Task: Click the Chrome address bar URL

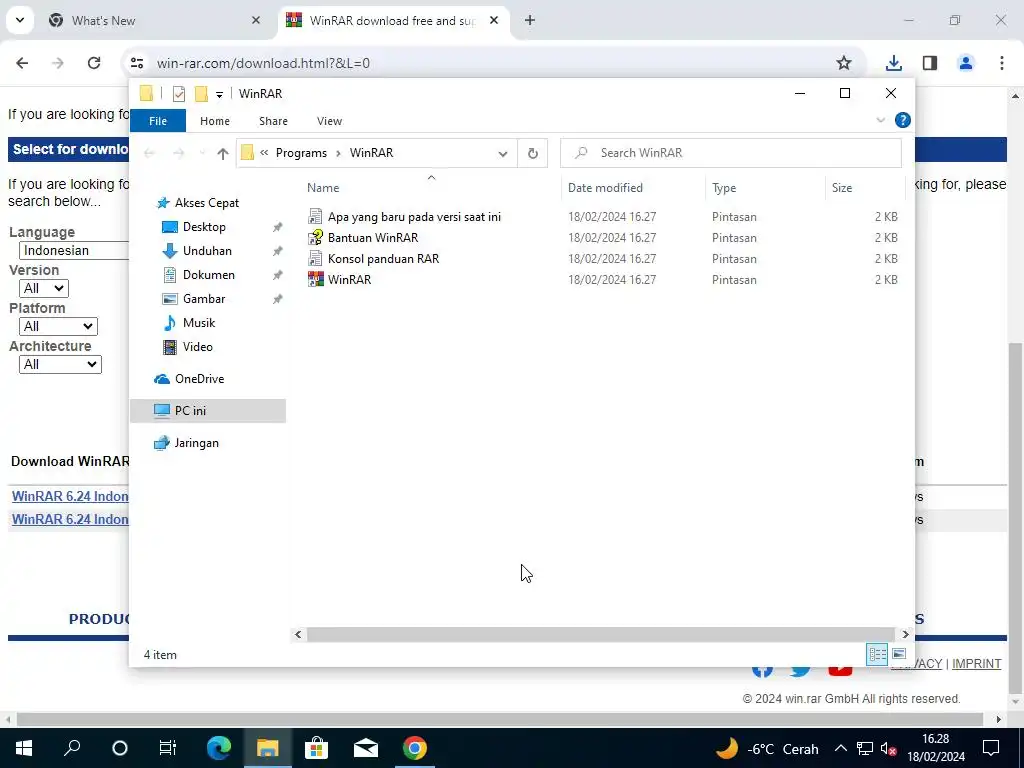Action: click(263, 63)
